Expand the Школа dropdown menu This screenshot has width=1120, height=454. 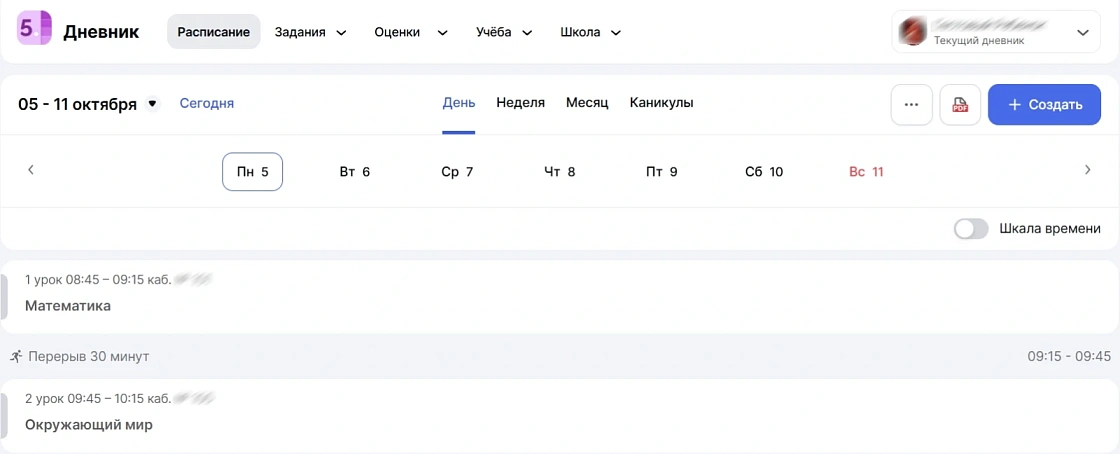click(x=591, y=32)
